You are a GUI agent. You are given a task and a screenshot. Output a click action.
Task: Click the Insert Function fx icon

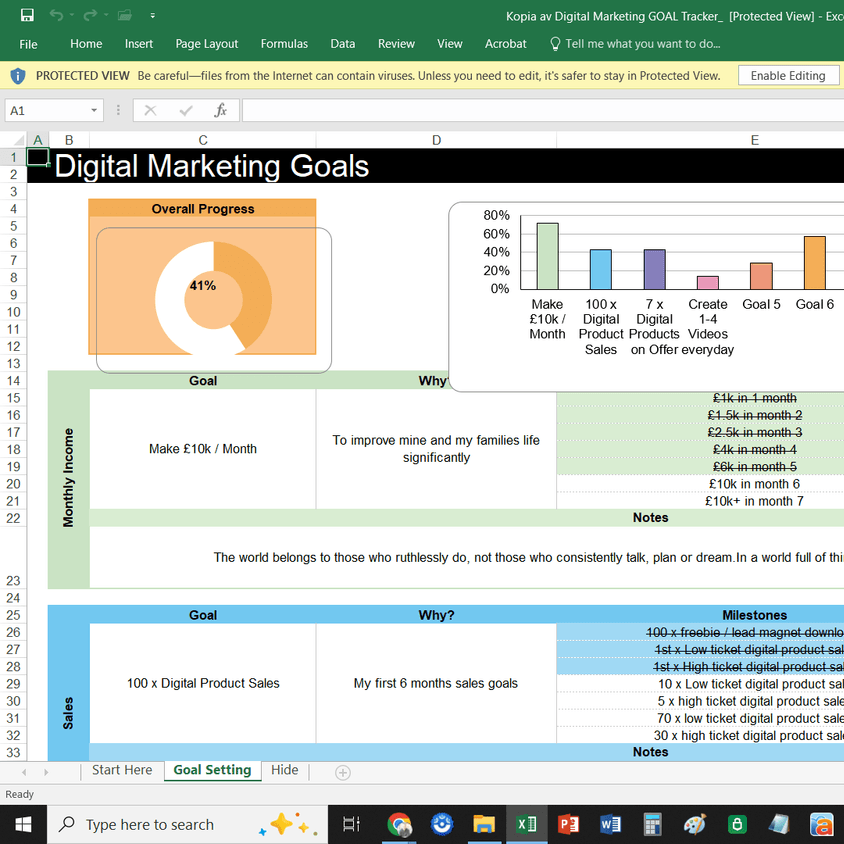pos(220,110)
